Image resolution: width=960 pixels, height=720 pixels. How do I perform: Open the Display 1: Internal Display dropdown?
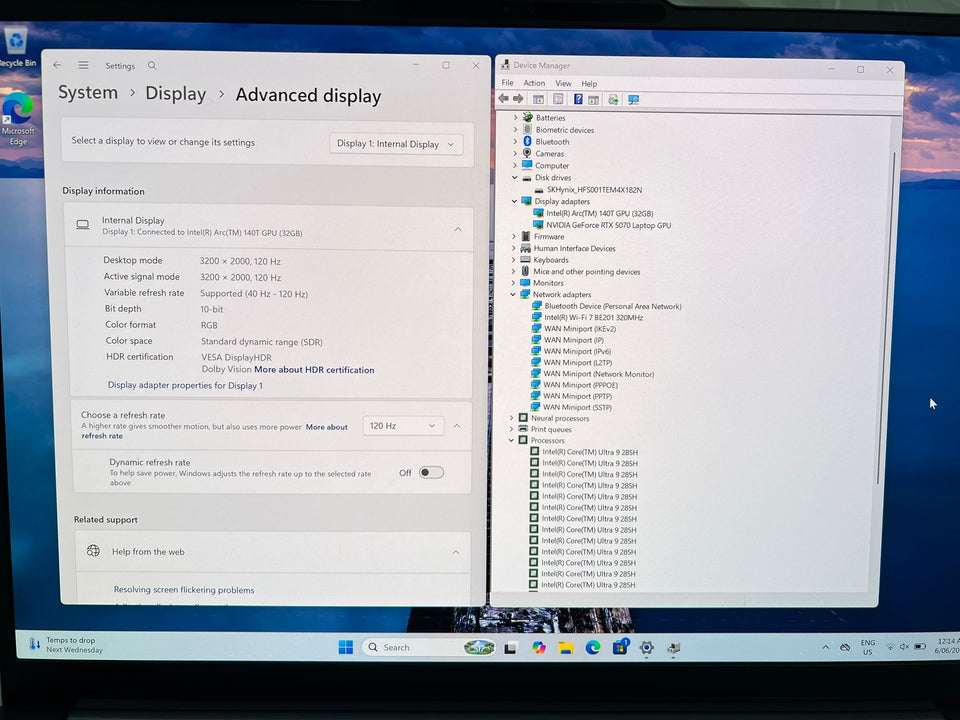(x=396, y=144)
